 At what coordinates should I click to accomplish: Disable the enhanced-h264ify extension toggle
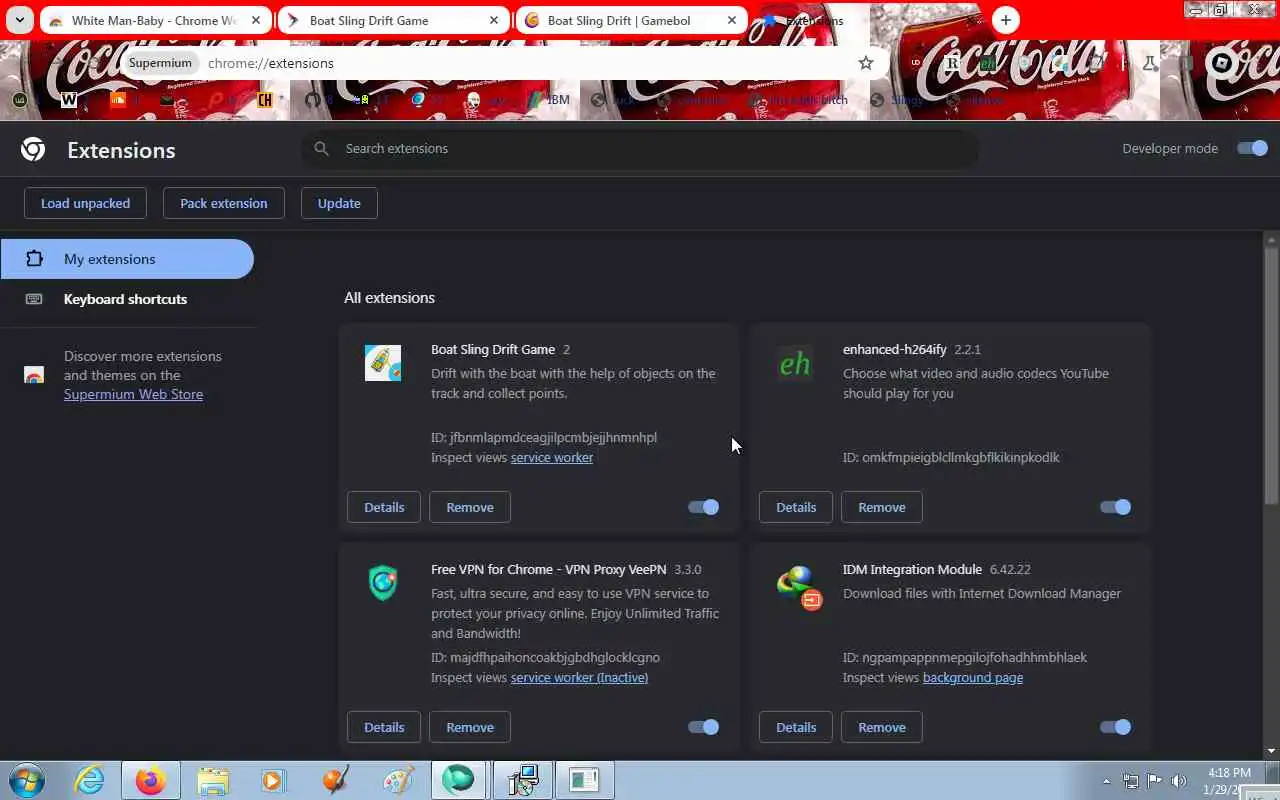[1115, 507]
